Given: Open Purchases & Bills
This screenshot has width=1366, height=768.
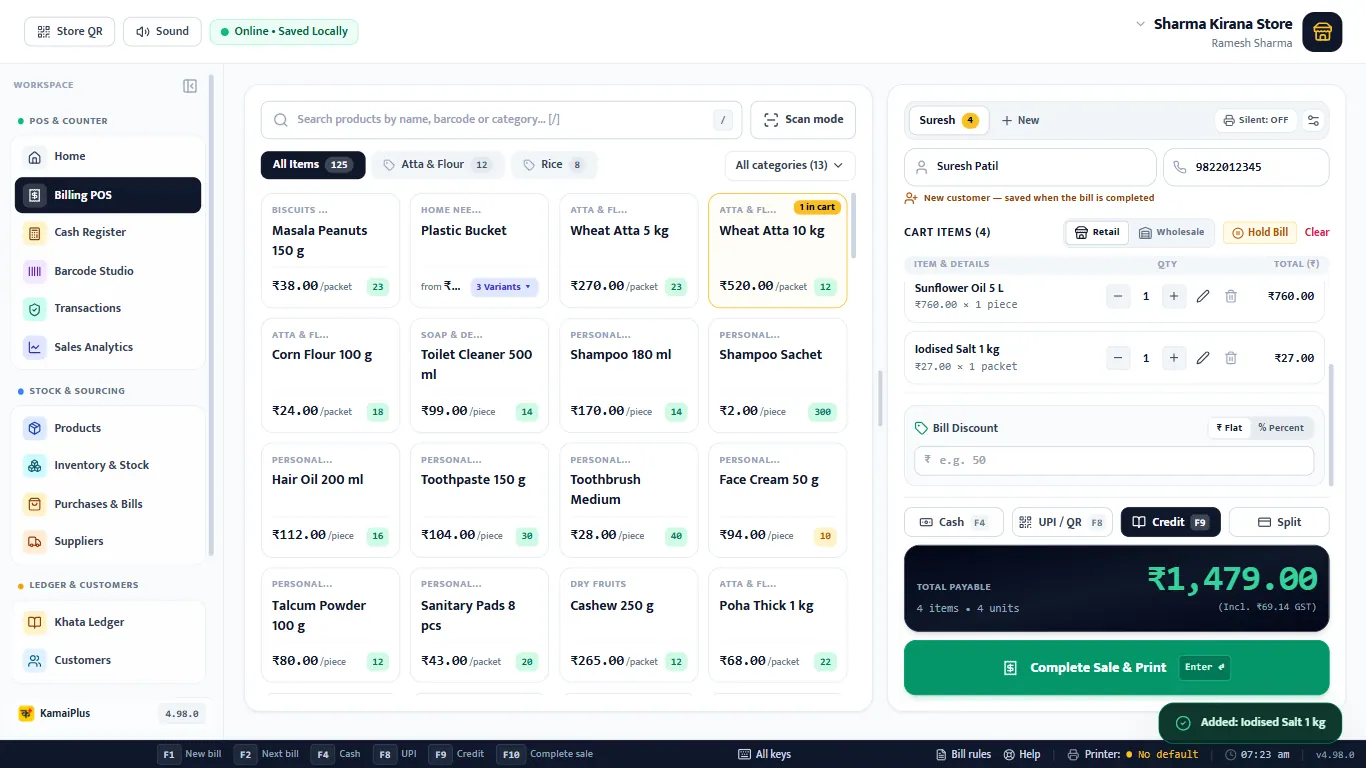Looking at the screenshot, I should [108, 504].
